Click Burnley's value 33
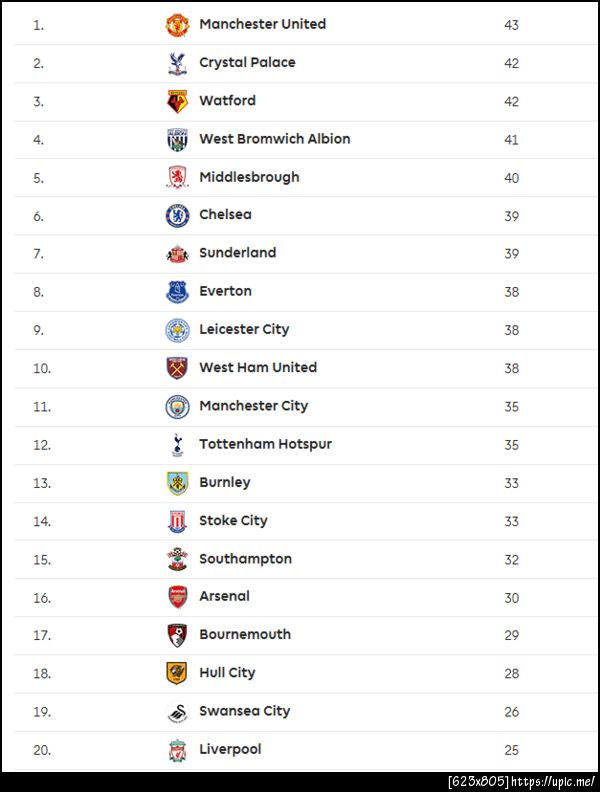Screen dimensions: 600x792 click(x=511, y=483)
